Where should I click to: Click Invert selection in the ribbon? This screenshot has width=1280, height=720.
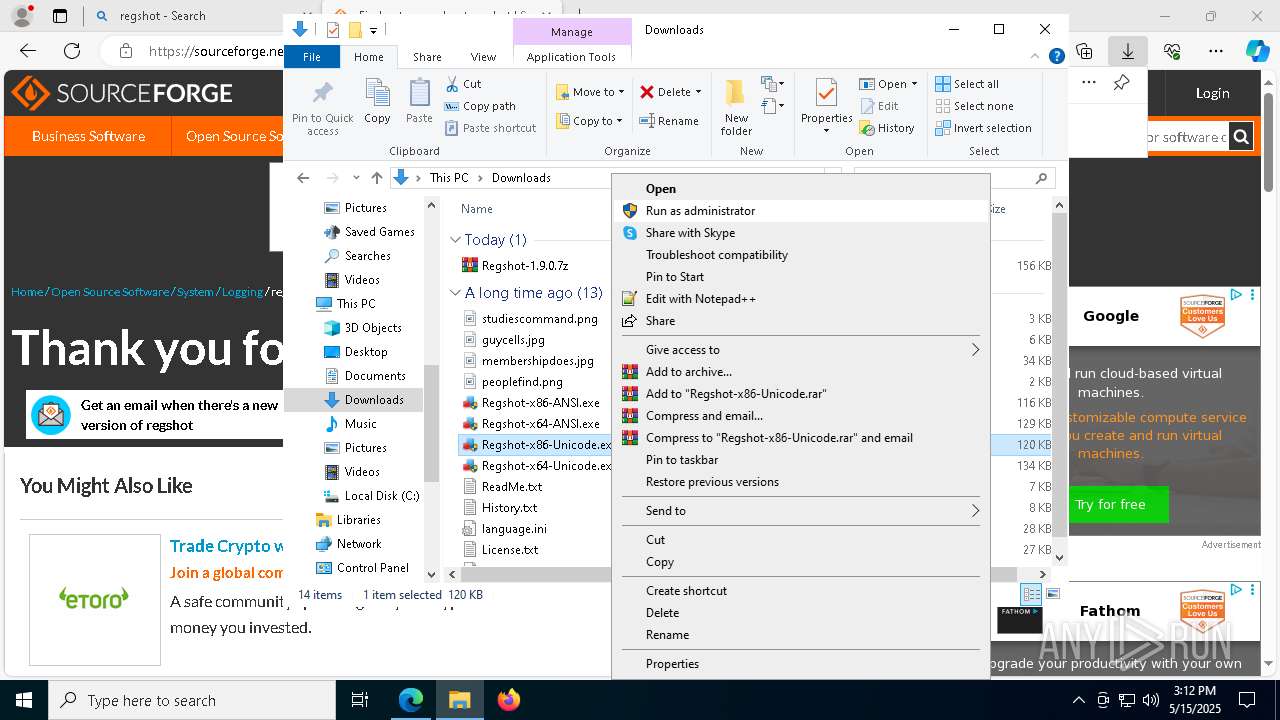coord(983,128)
